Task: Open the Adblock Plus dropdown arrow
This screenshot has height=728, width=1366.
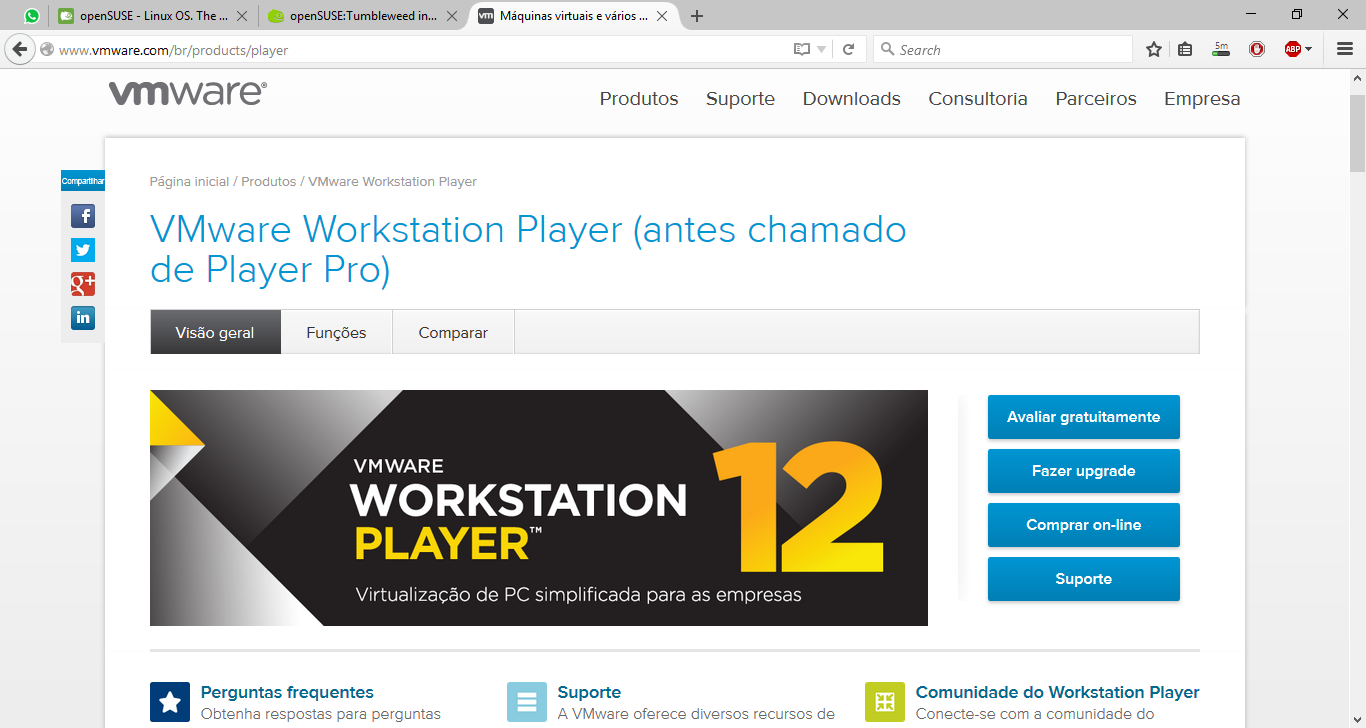Action: (x=1308, y=49)
